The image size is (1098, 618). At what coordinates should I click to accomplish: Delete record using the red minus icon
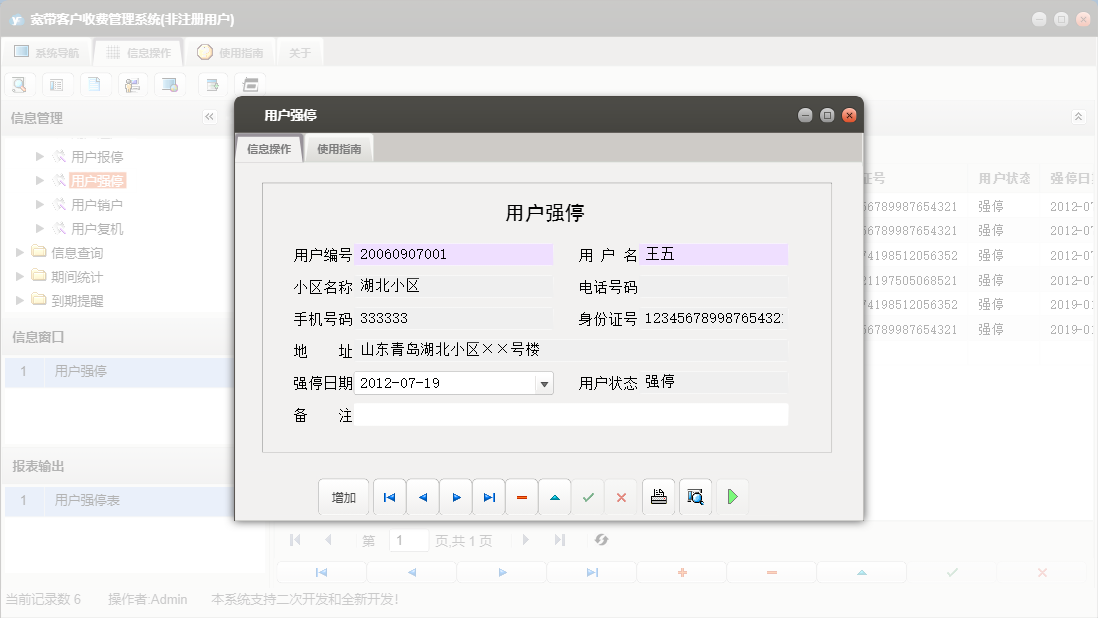tap(521, 497)
